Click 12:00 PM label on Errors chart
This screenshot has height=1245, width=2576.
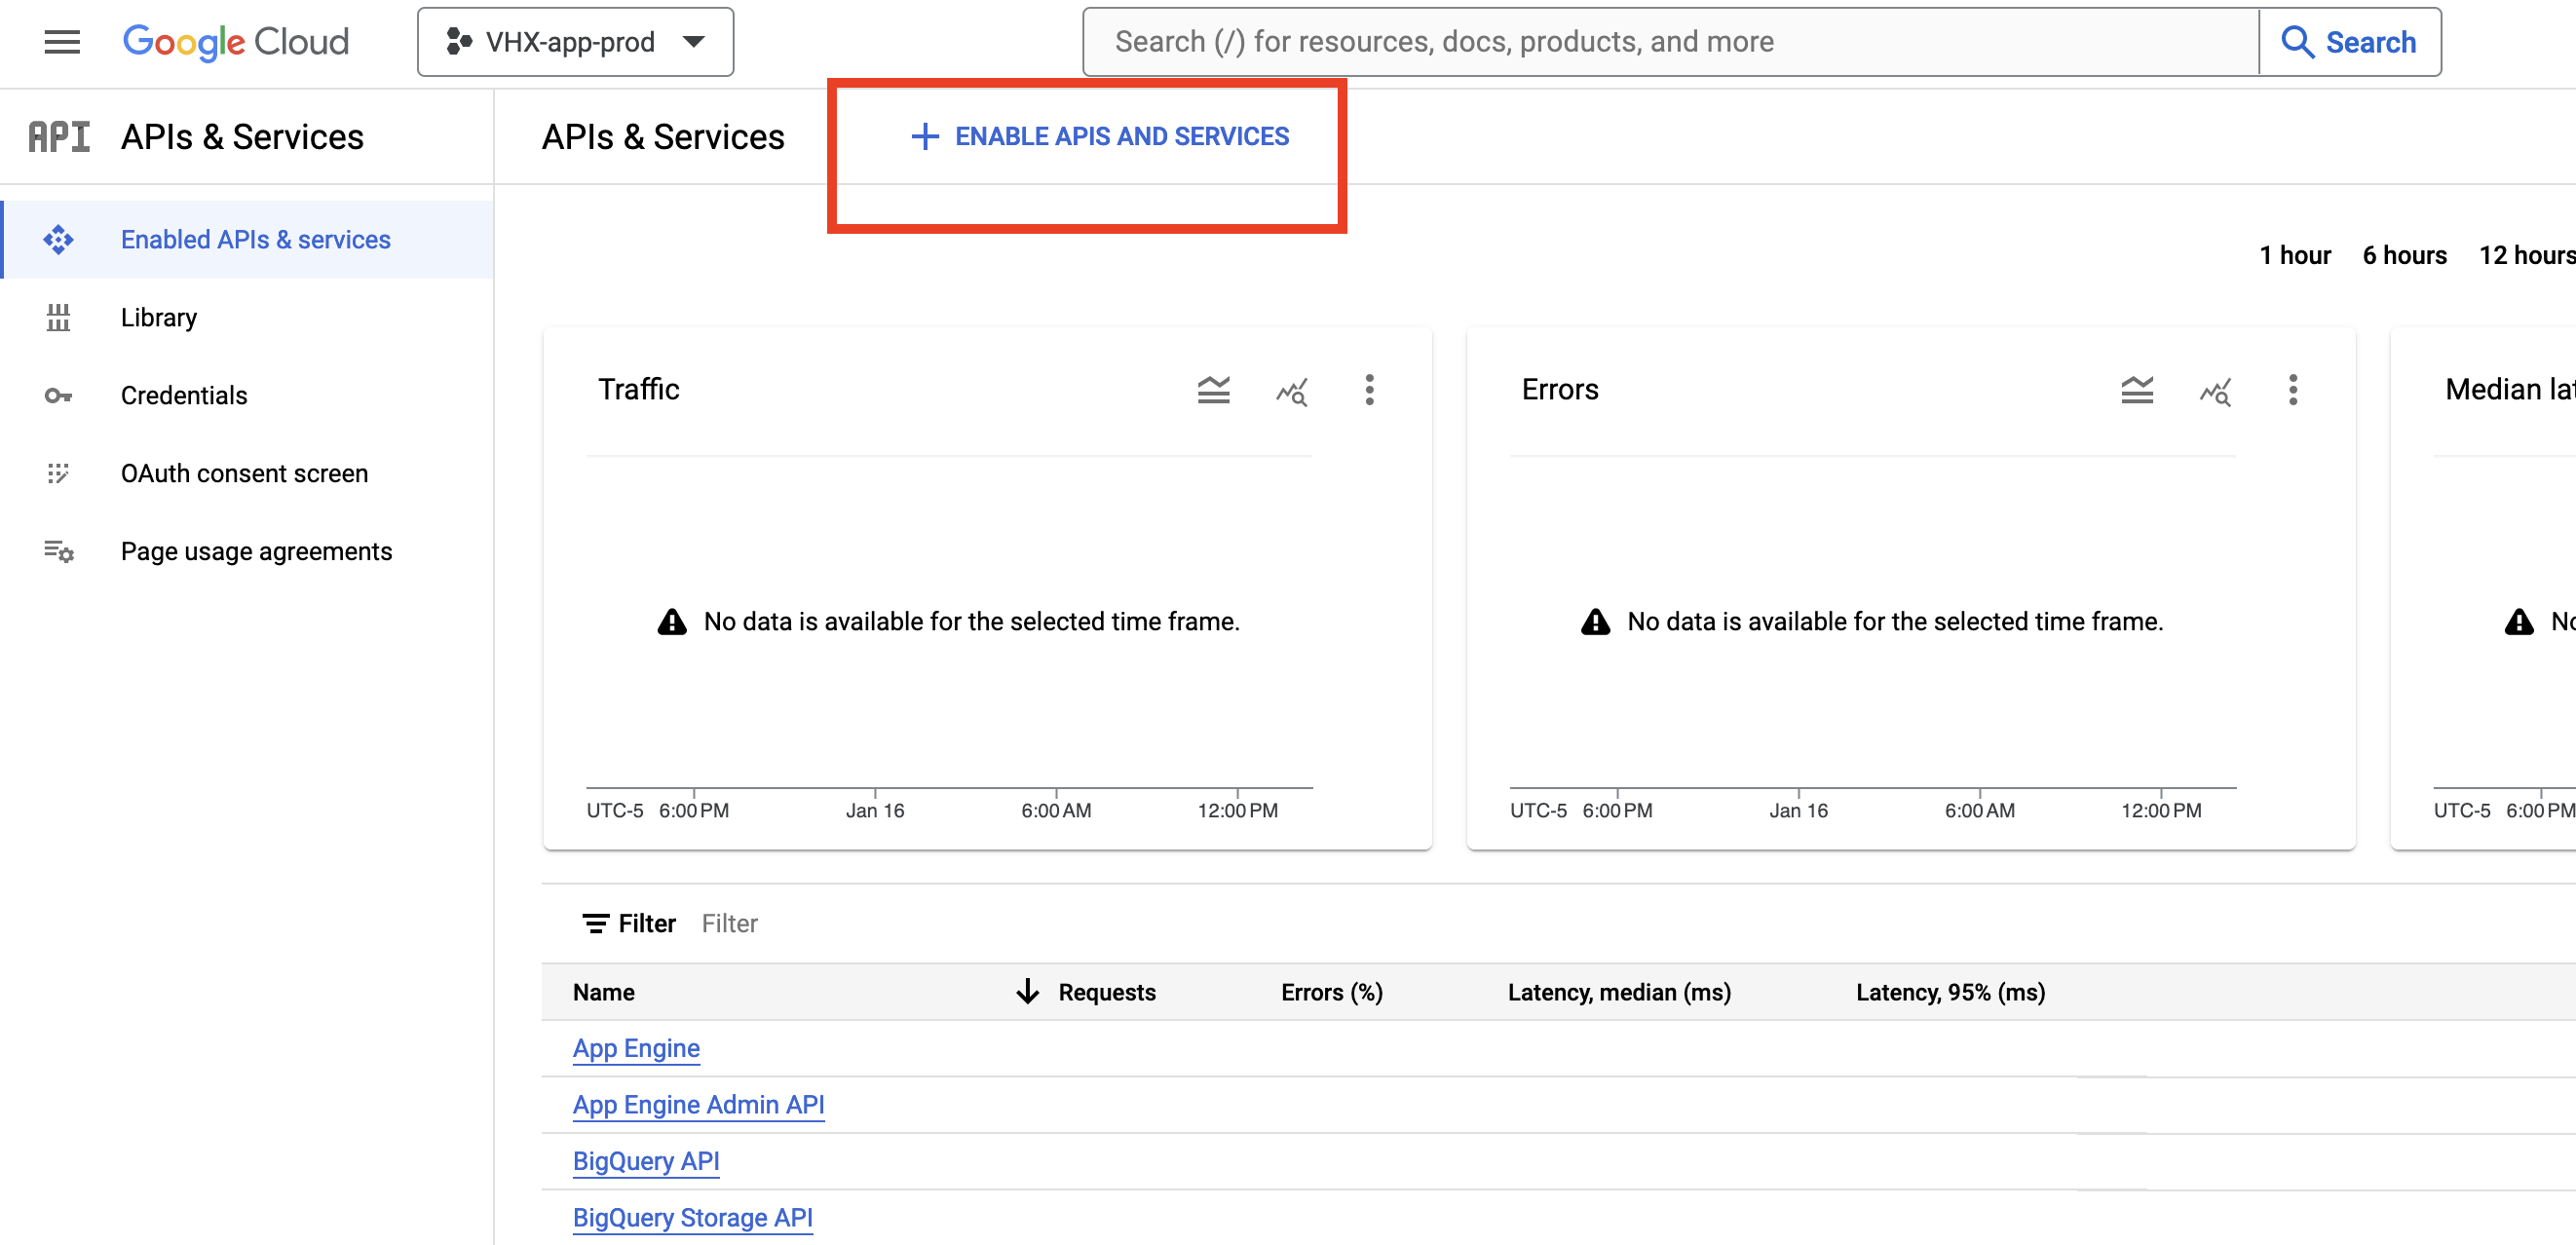coord(2161,811)
